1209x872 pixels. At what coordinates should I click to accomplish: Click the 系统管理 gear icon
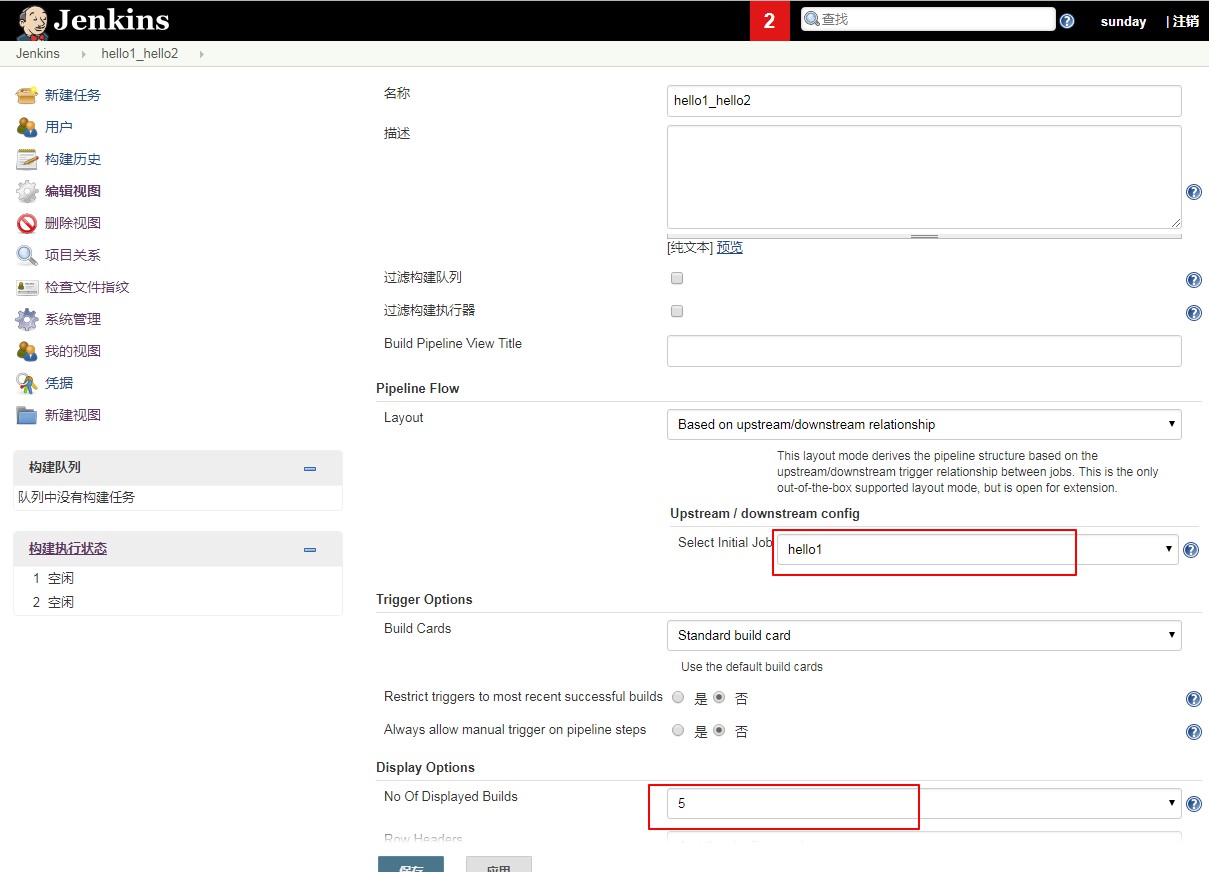click(x=27, y=319)
